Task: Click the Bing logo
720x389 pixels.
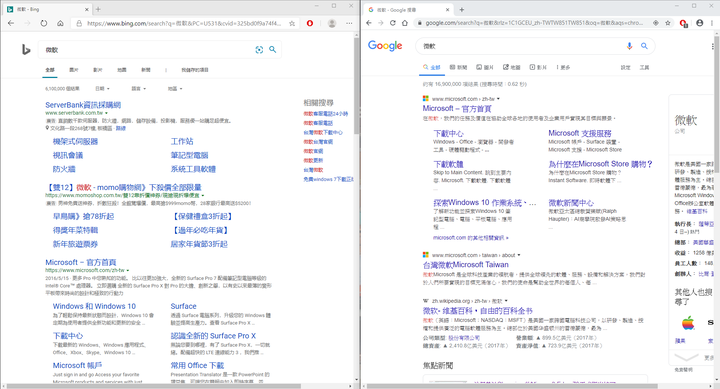Action: [26, 50]
